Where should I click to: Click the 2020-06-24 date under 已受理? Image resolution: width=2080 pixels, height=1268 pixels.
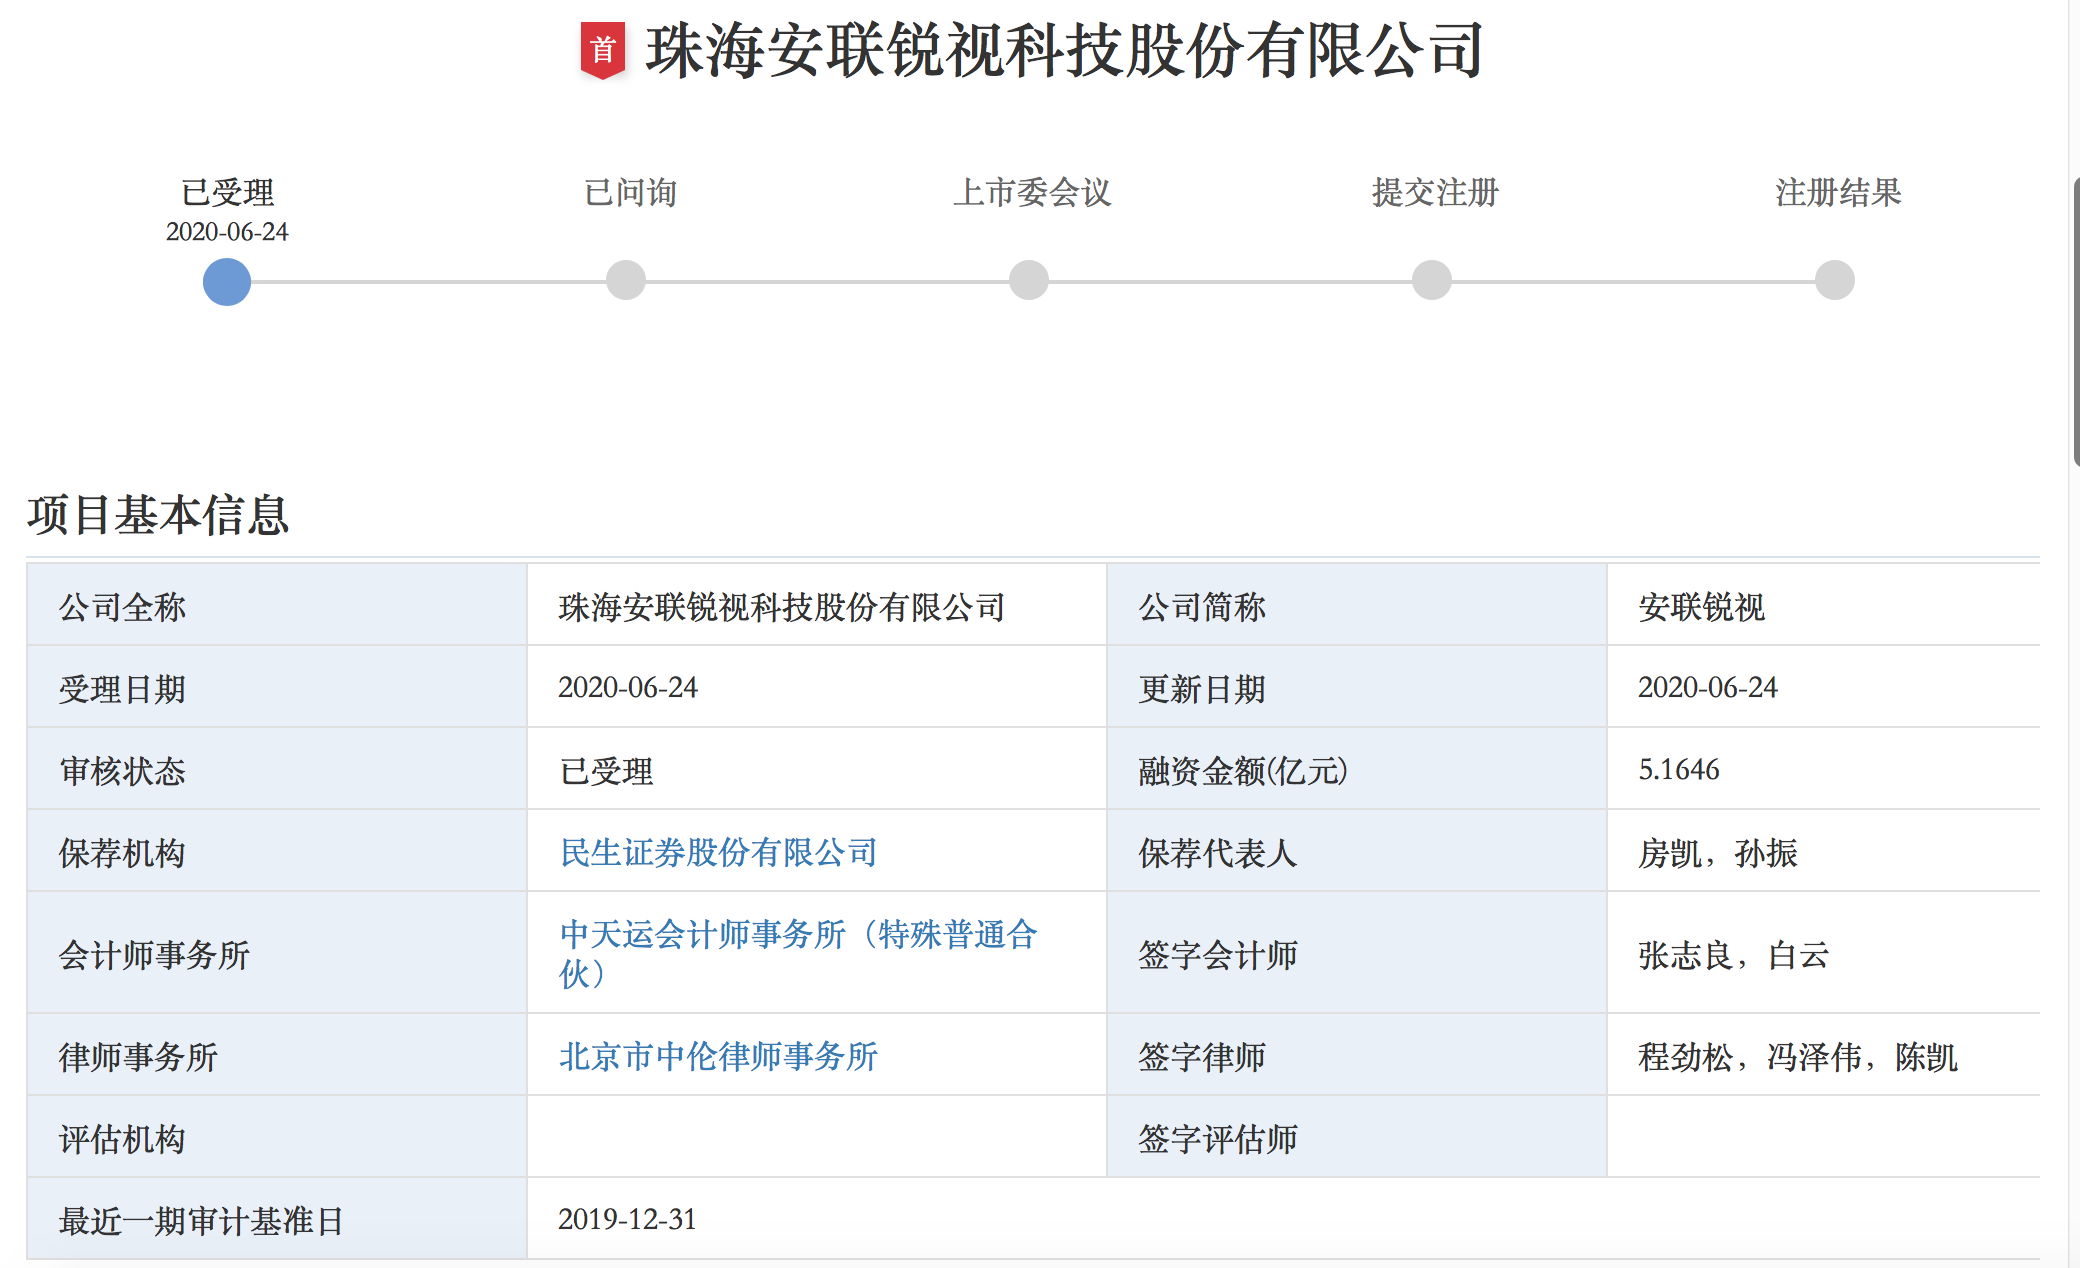(225, 230)
